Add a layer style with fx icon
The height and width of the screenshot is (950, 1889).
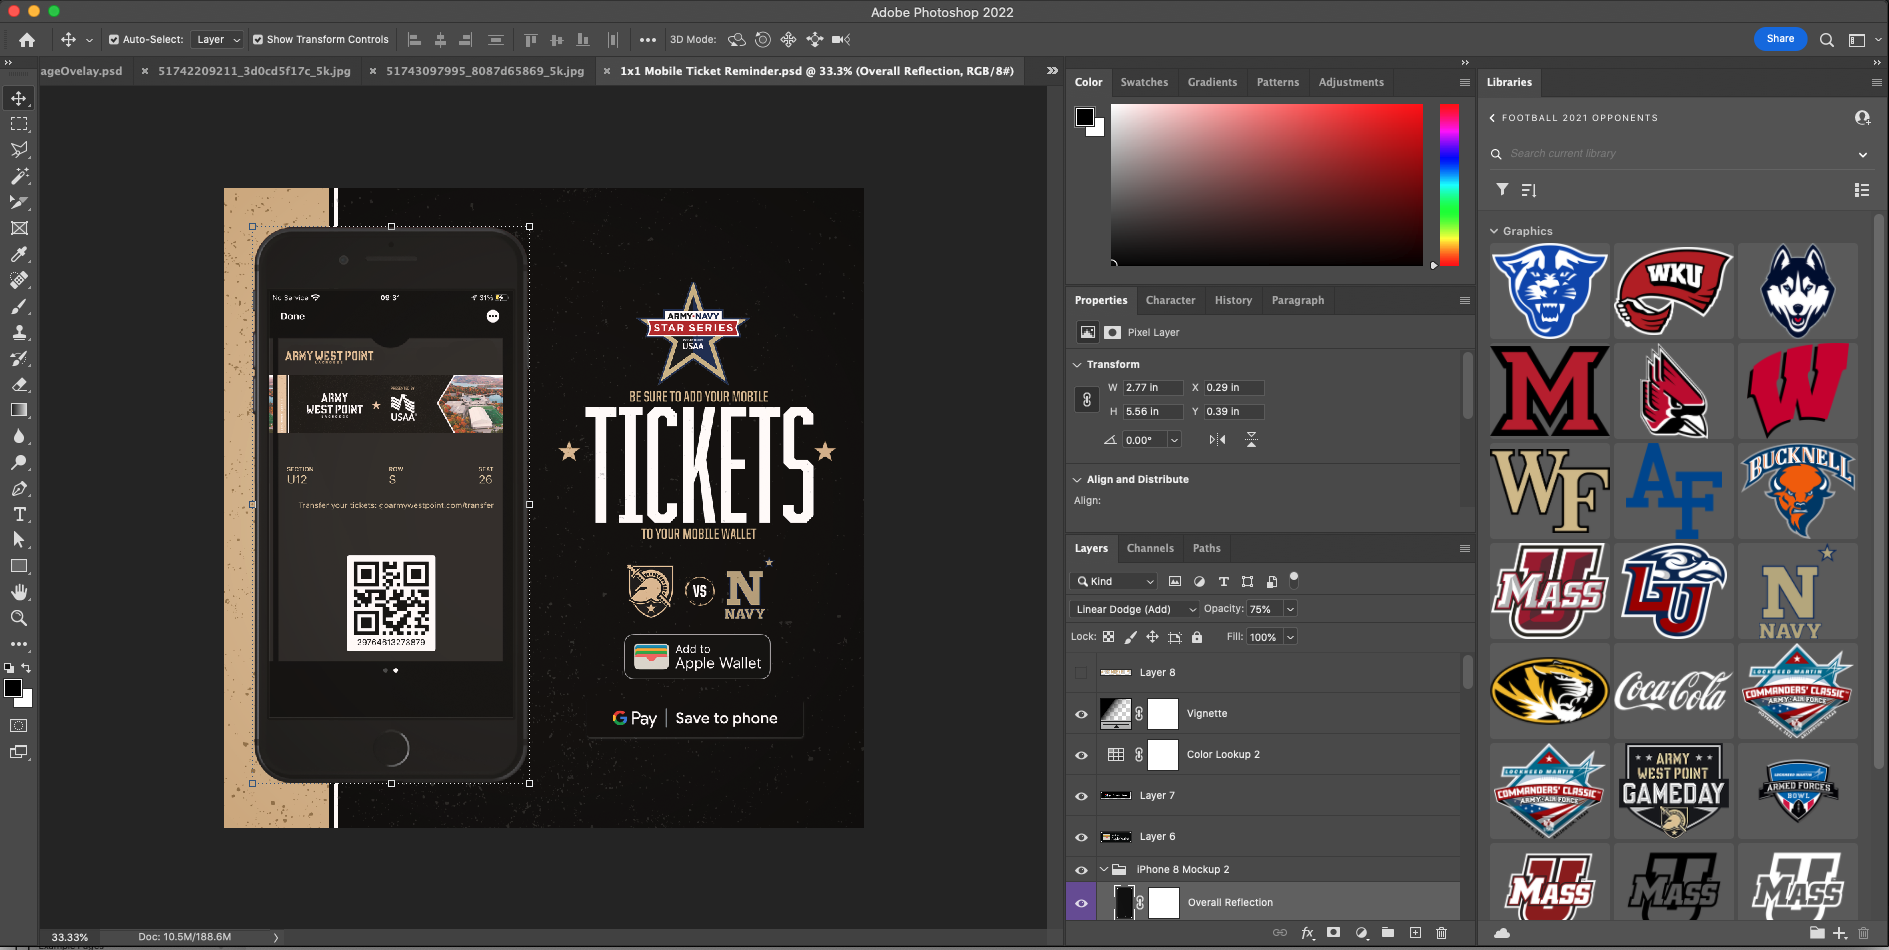[1307, 932]
